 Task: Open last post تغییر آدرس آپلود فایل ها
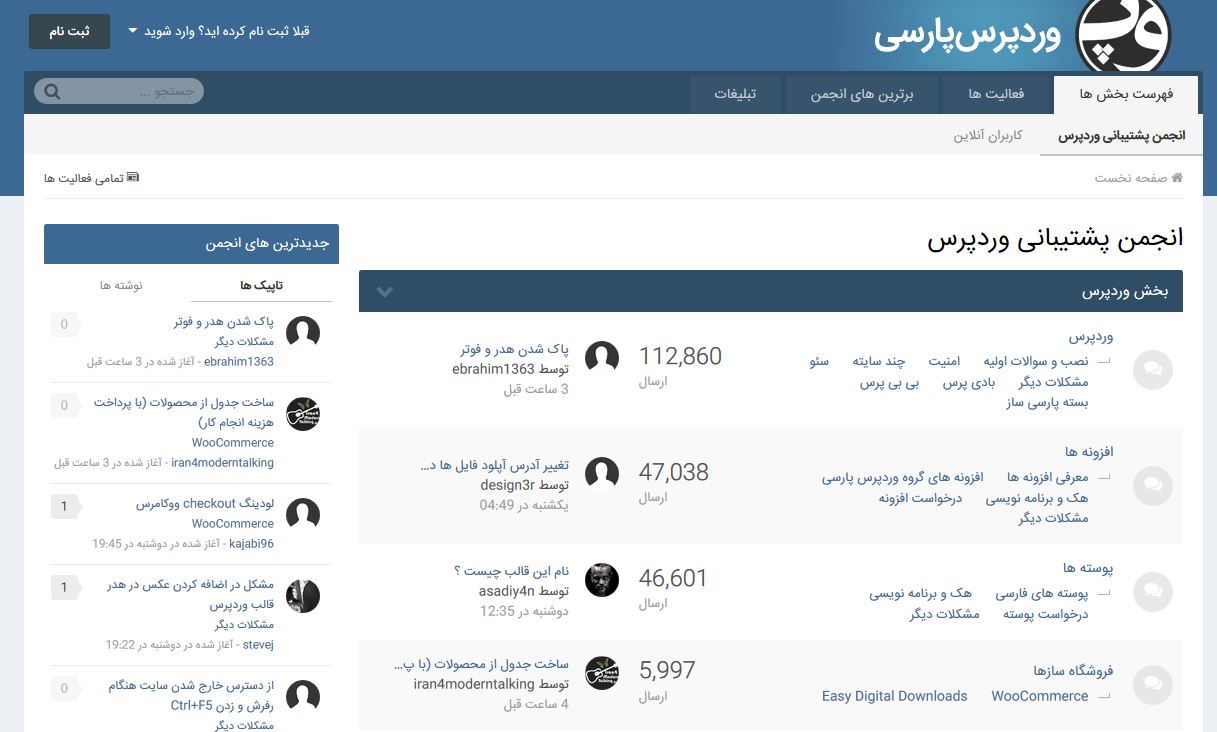pyautogui.click(x=495, y=465)
